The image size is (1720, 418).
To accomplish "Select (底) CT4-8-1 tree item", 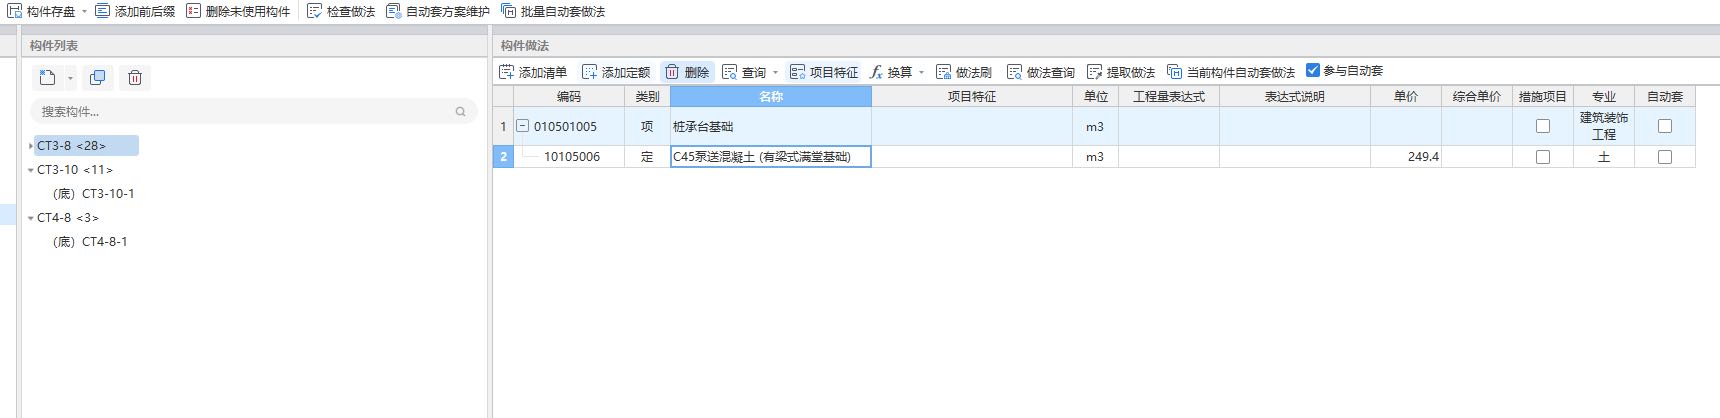I will [90, 242].
